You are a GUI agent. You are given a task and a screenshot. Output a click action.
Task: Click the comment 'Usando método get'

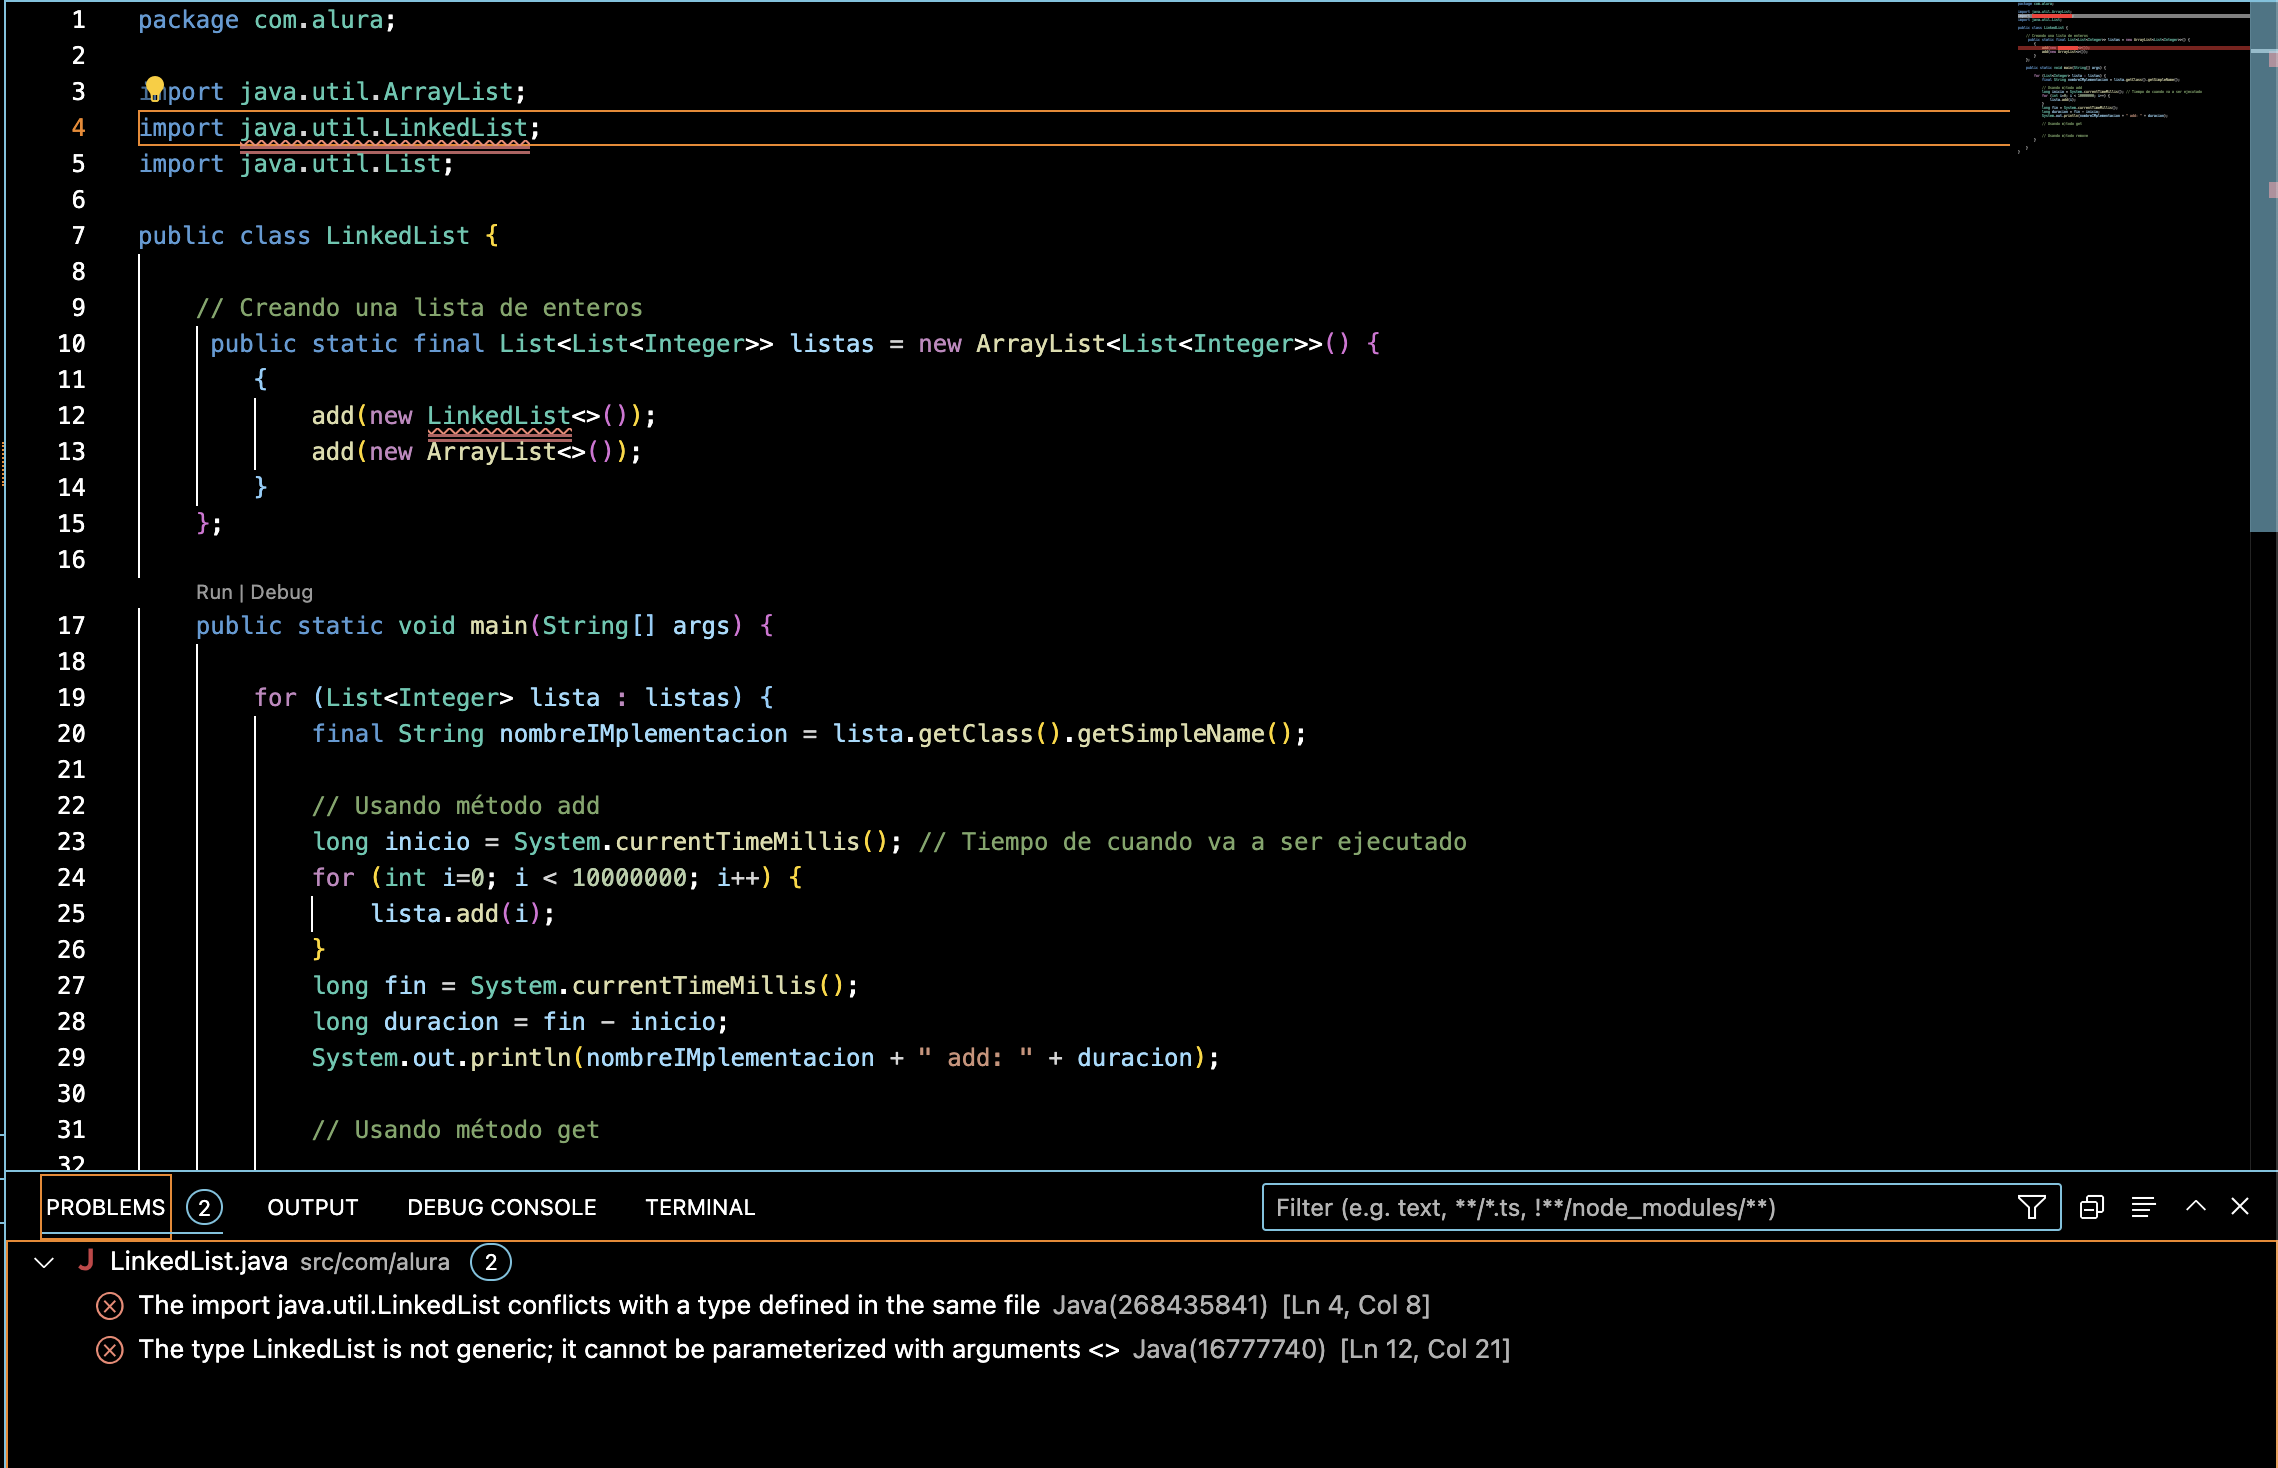[455, 1130]
